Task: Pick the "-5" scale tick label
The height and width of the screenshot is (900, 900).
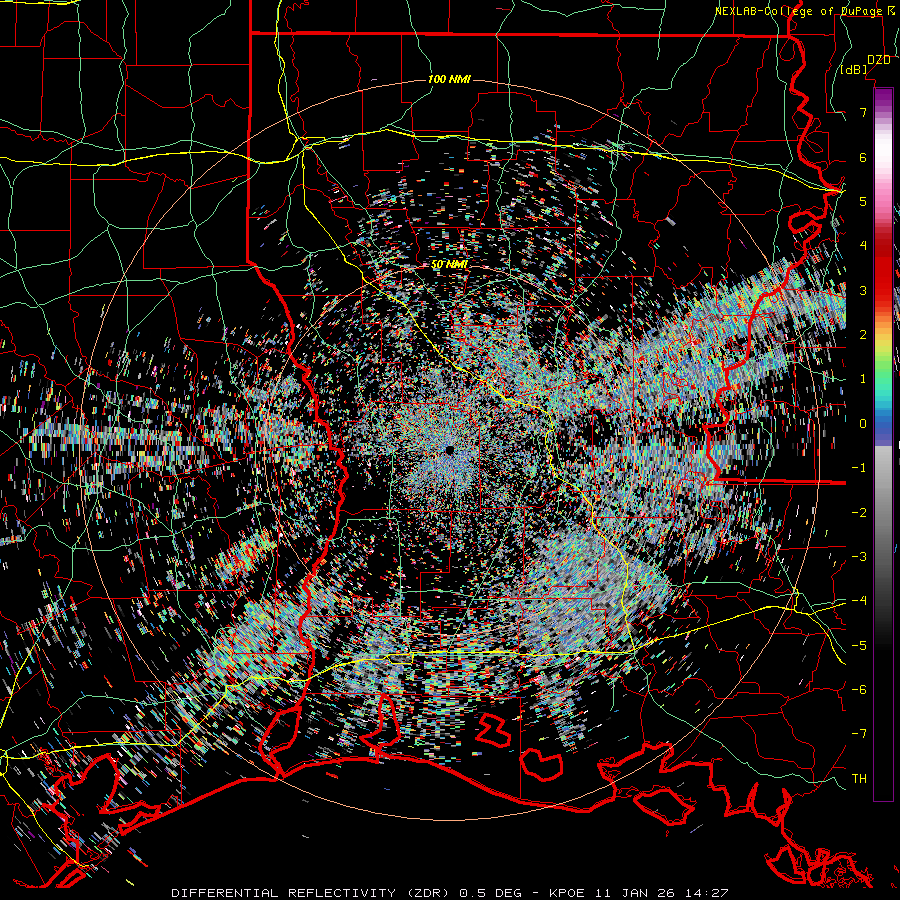Action: (x=859, y=646)
